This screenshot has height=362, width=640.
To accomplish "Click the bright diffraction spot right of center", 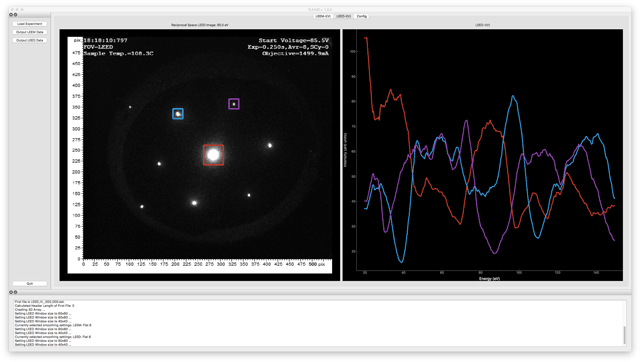I will (x=270, y=145).
